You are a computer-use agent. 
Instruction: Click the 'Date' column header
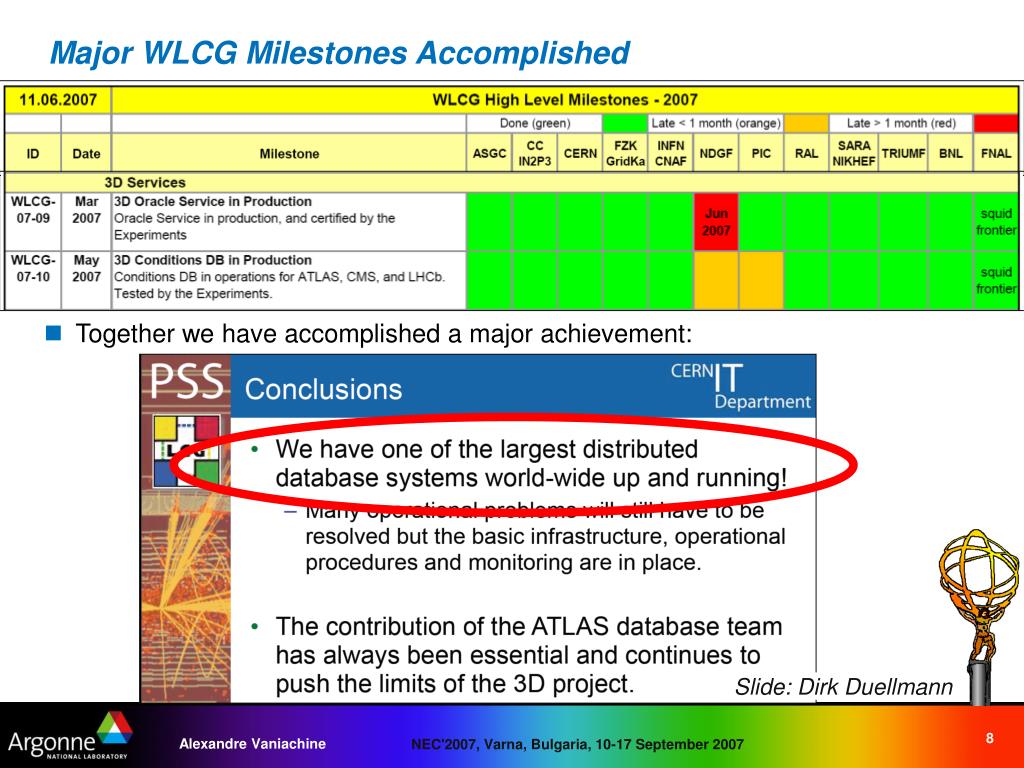point(86,153)
